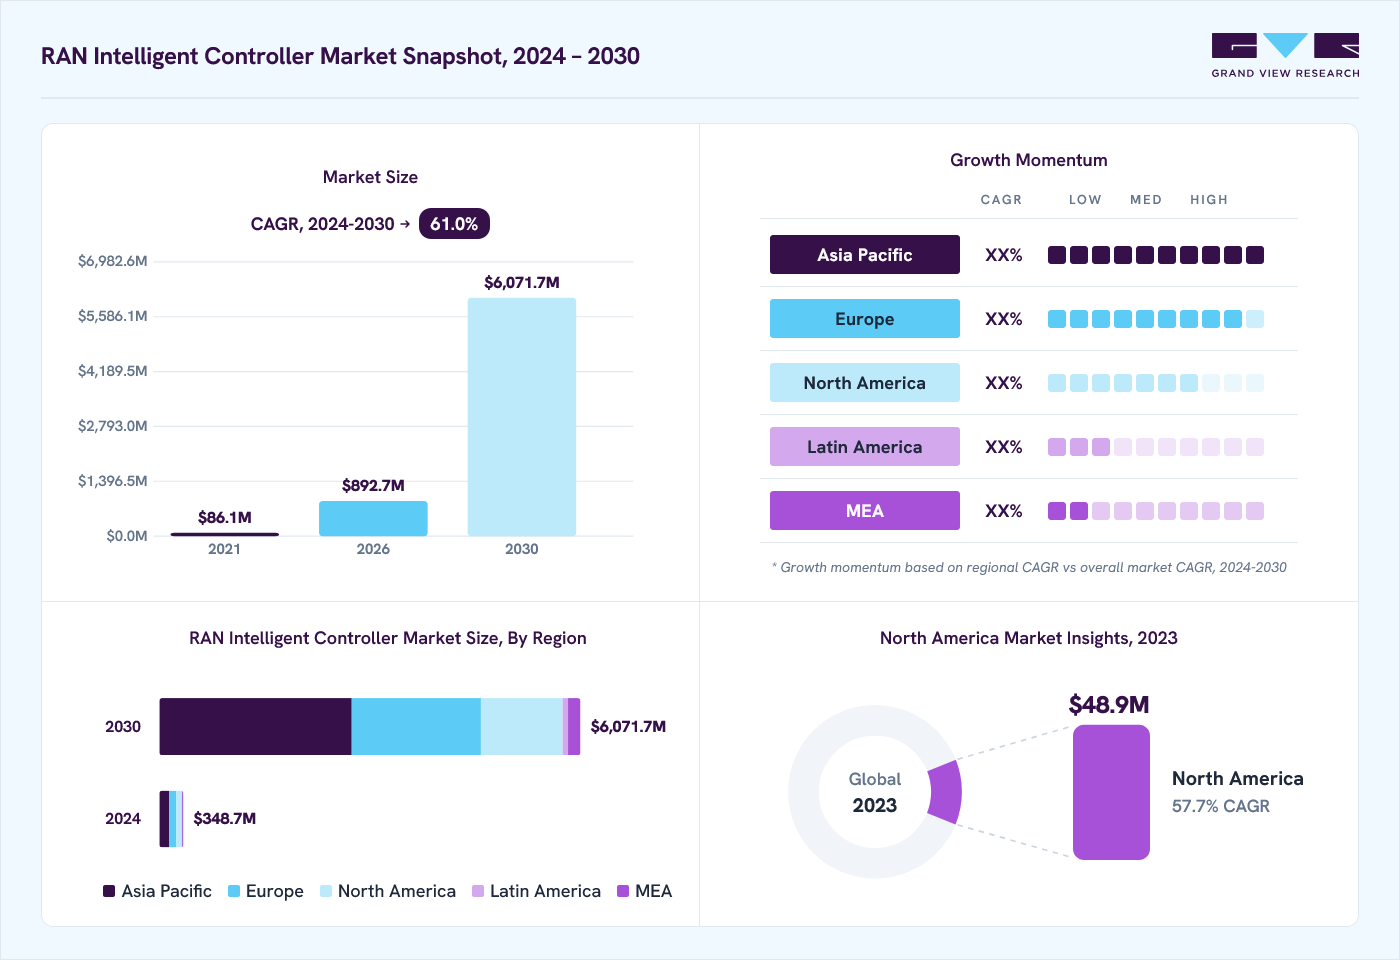Click the Asia Pacific growth momentum indicator squares
The height and width of the screenshot is (960, 1400).
click(x=1156, y=255)
